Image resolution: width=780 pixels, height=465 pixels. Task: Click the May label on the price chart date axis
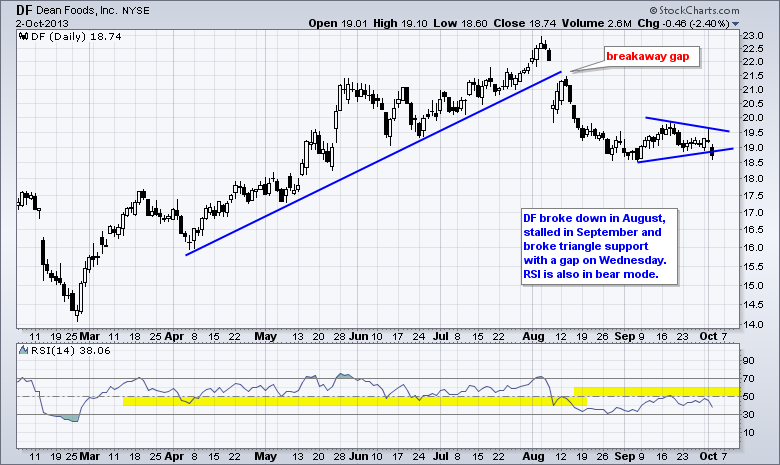point(265,336)
